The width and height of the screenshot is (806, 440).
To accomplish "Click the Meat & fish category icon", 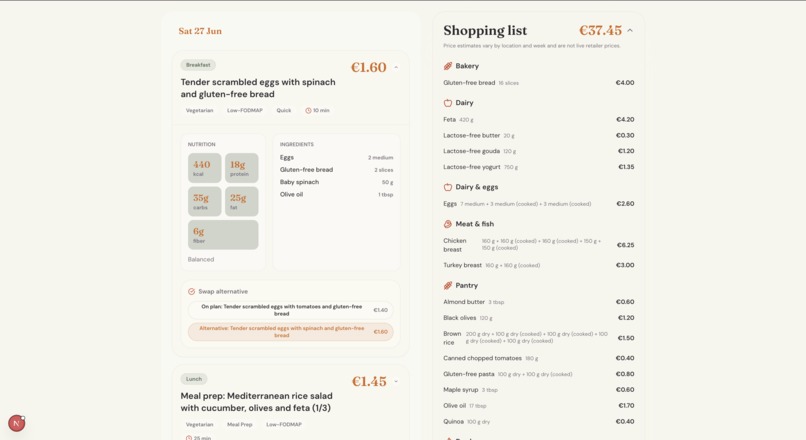I will [448, 224].
